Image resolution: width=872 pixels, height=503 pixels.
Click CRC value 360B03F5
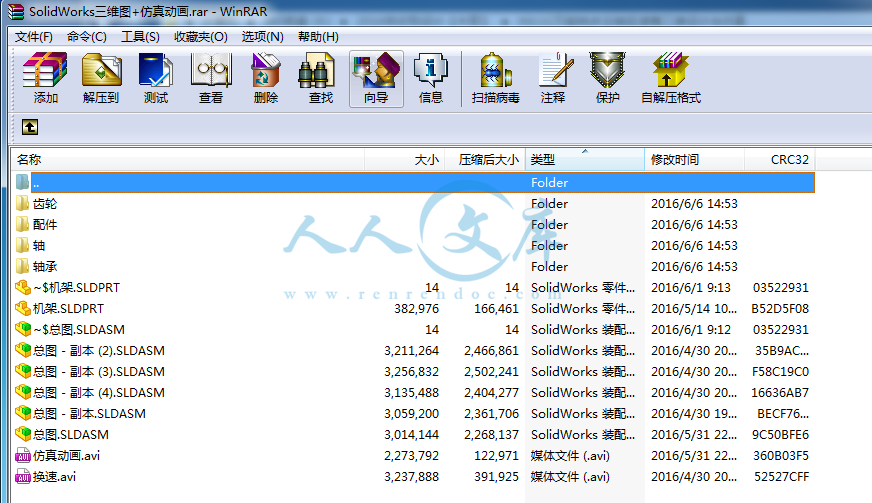pos(781,456)
